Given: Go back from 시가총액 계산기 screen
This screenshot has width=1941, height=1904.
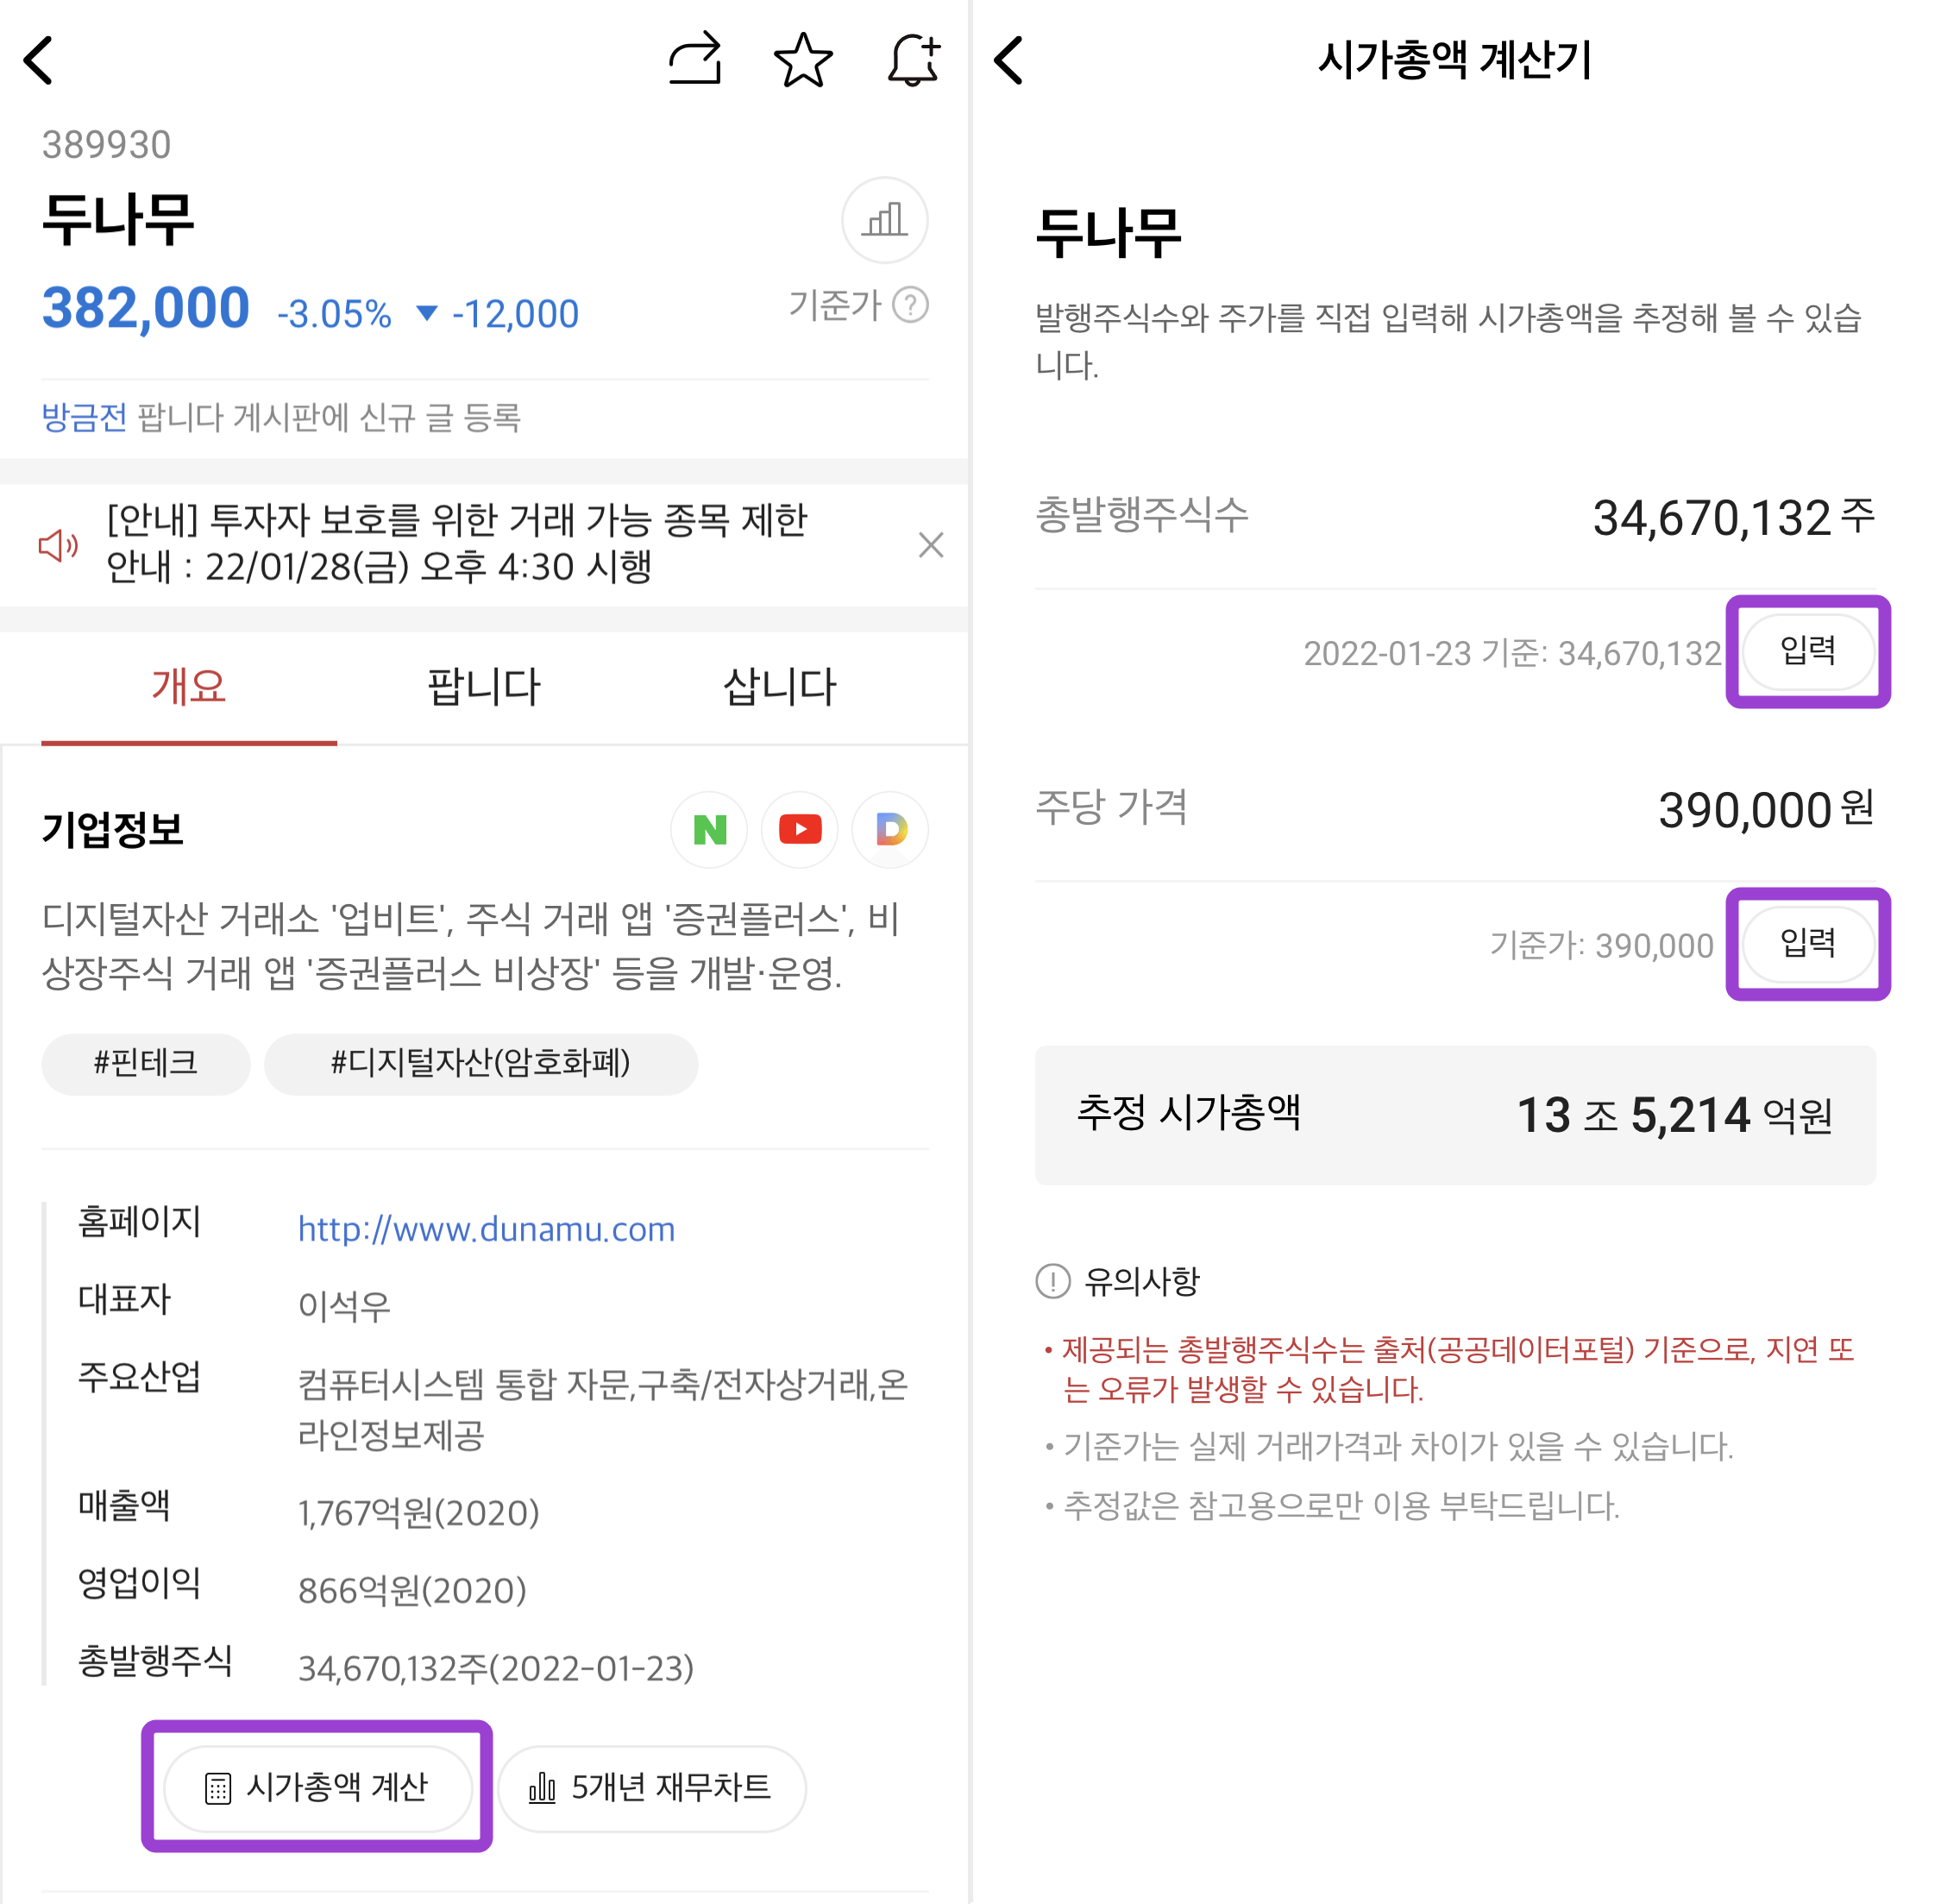Looking at the screenshot, I should click(x=1009, y=60).
